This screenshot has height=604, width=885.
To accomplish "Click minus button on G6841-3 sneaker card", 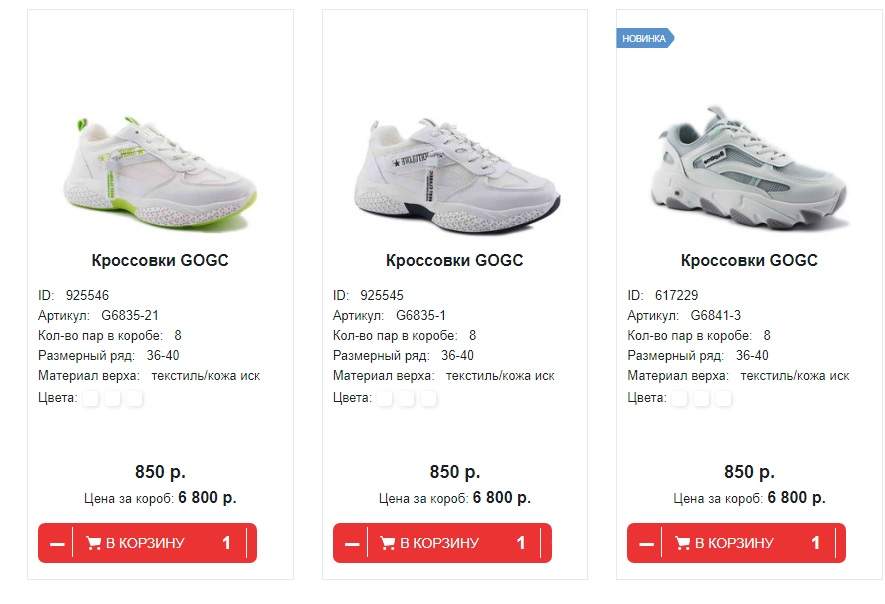I will 646,544.
